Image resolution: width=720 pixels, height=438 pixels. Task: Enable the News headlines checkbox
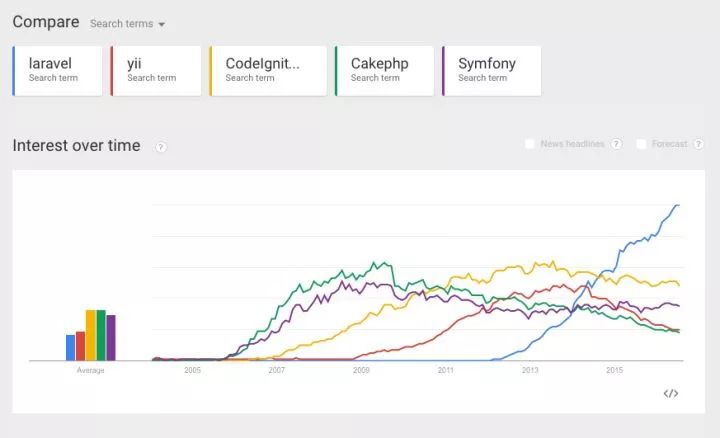click(529, 144)
